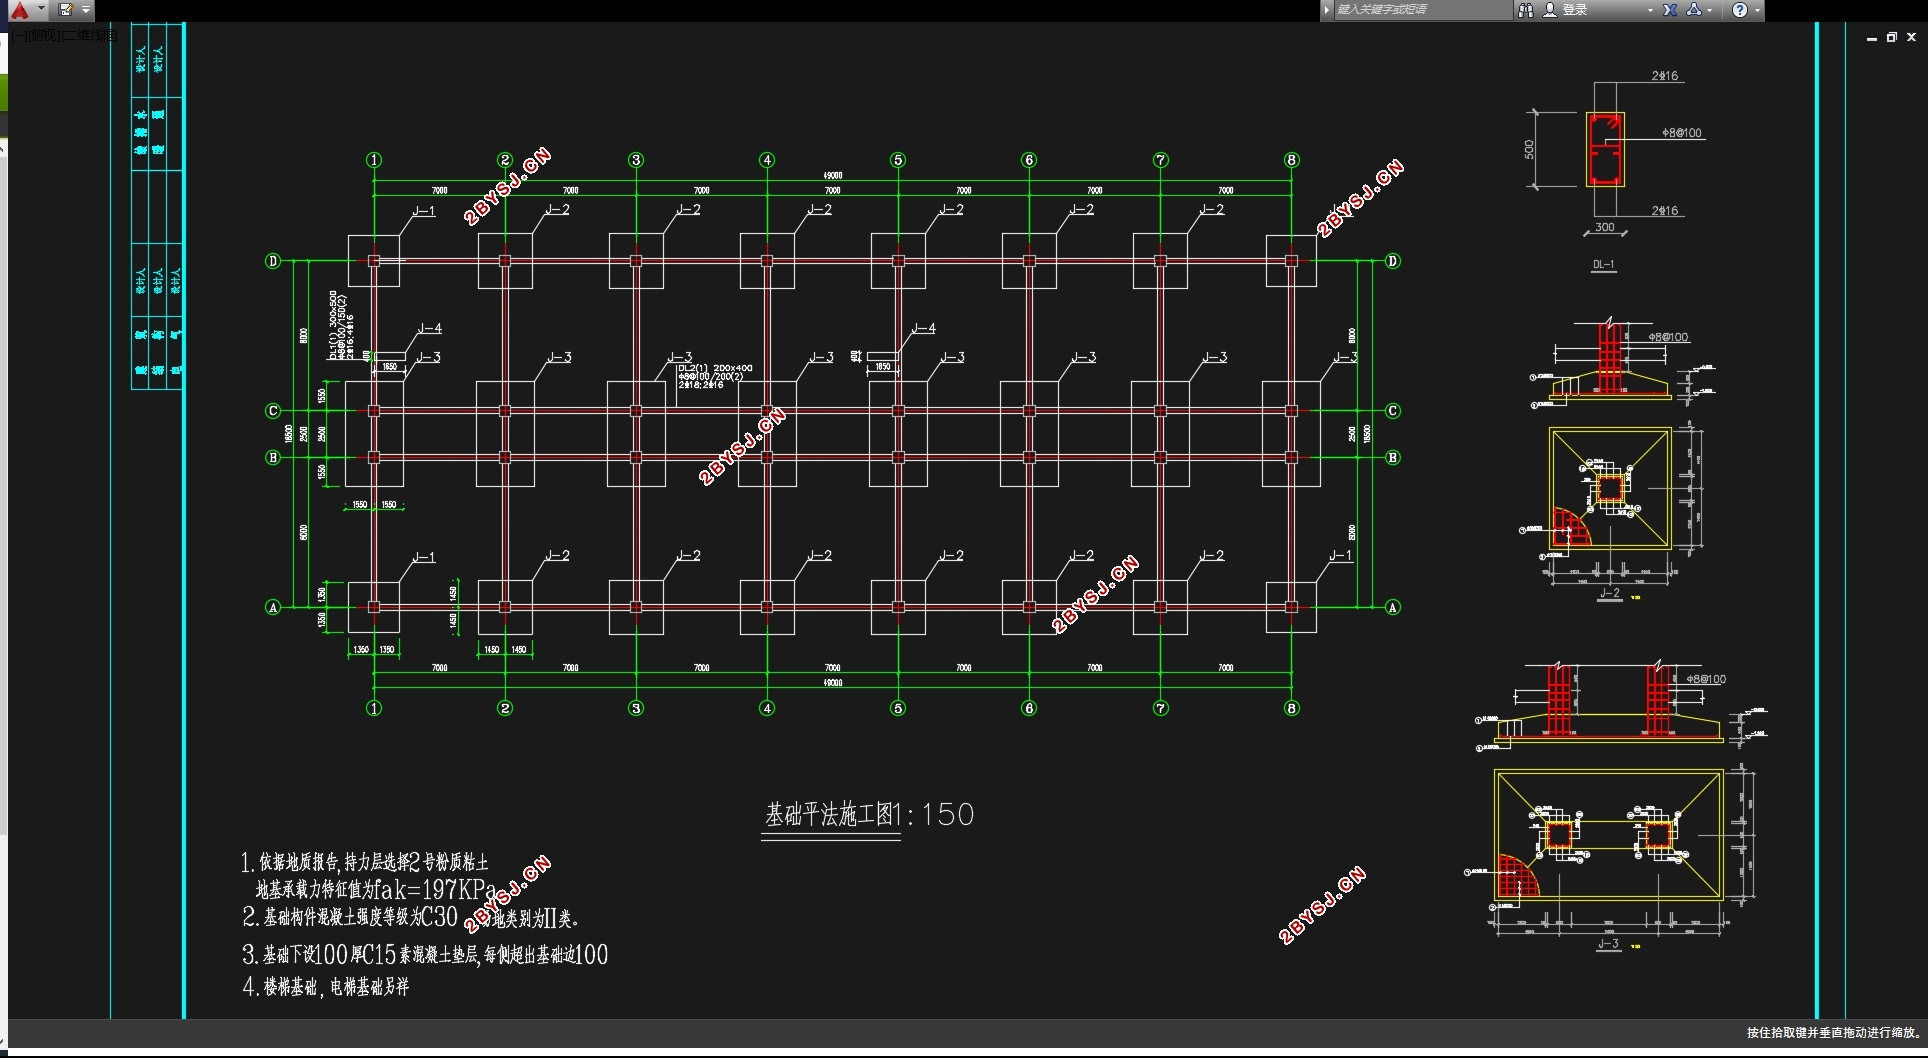Click the keyword search input field
The width and height of the screenshot is (1928, 1058).
(1423, 10)
